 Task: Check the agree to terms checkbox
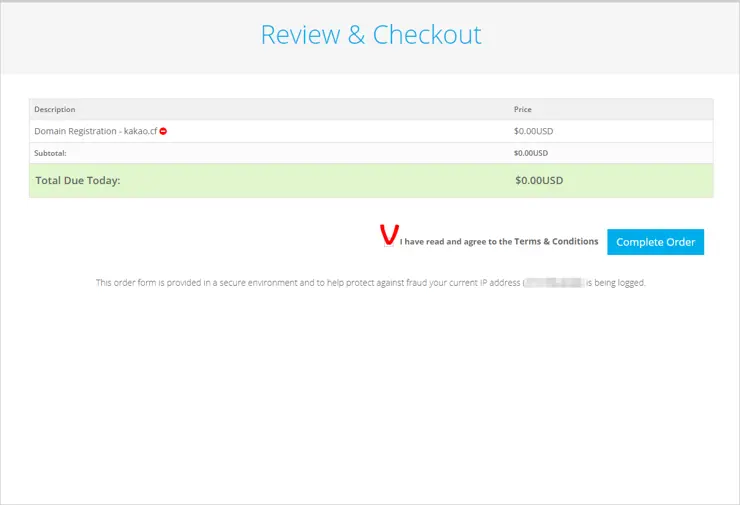[x=391, y=241]
